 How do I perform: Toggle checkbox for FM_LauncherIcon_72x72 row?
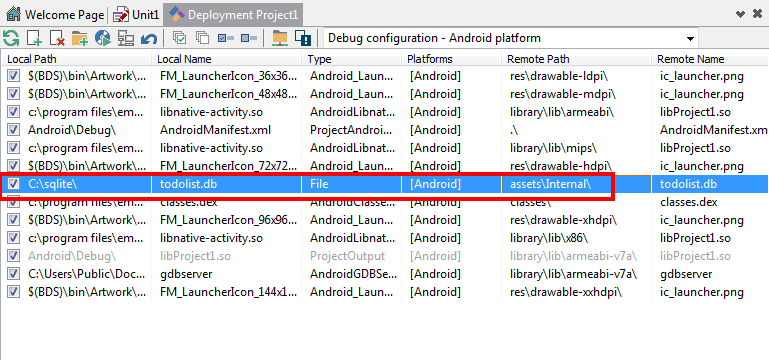coord(14,166)
